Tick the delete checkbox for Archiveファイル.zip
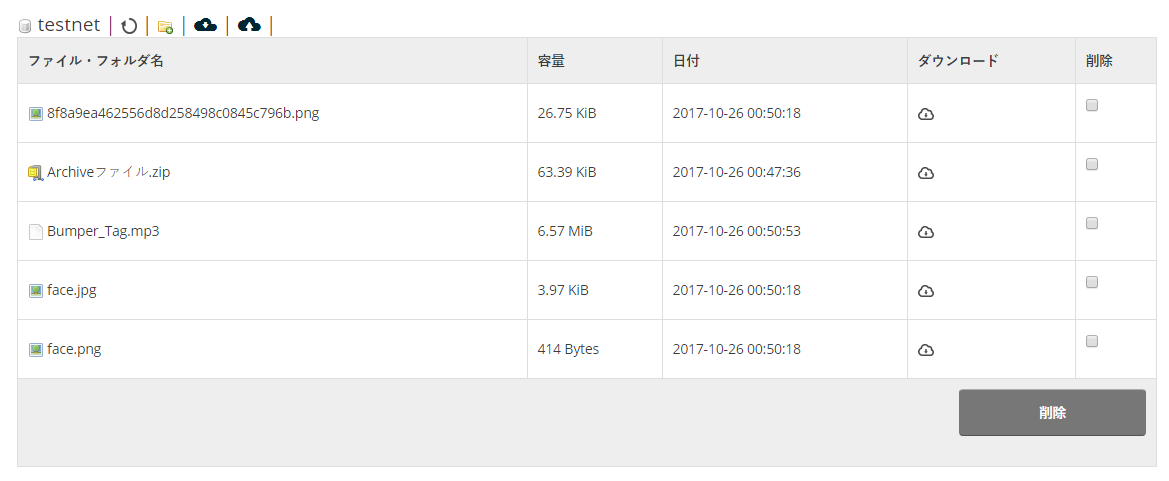 (x=1092, y=164)
